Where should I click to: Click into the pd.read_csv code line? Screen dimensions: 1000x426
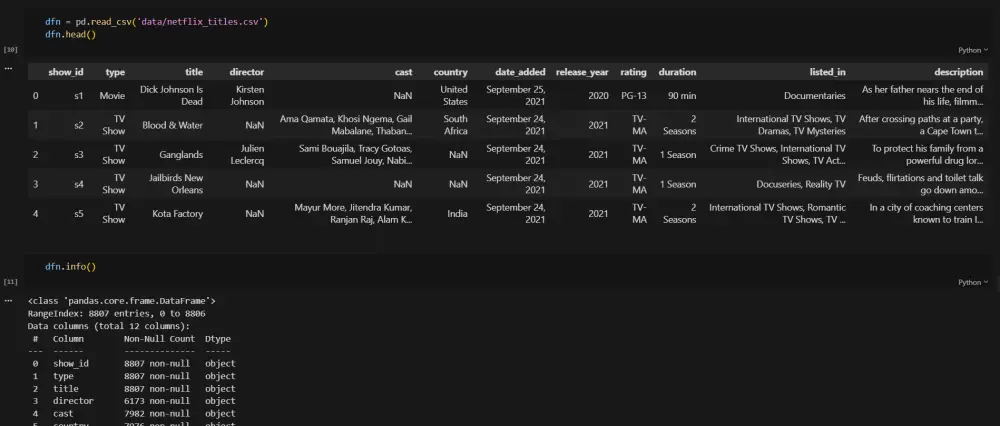coord(156,22)
